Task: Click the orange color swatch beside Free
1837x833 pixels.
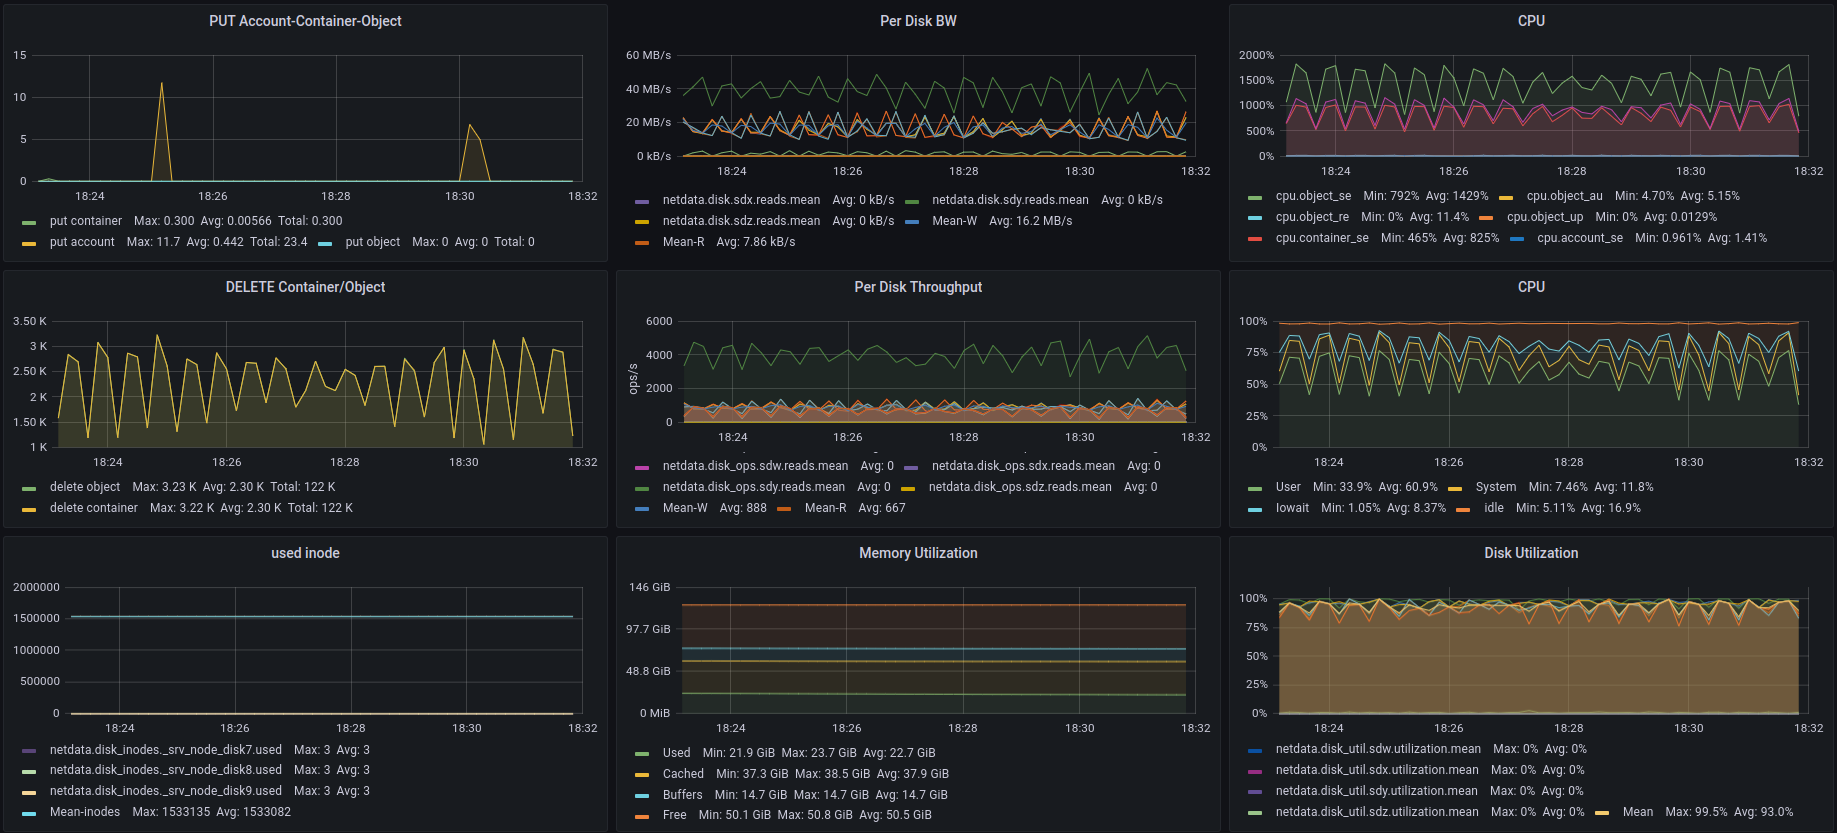Action: 642,816
